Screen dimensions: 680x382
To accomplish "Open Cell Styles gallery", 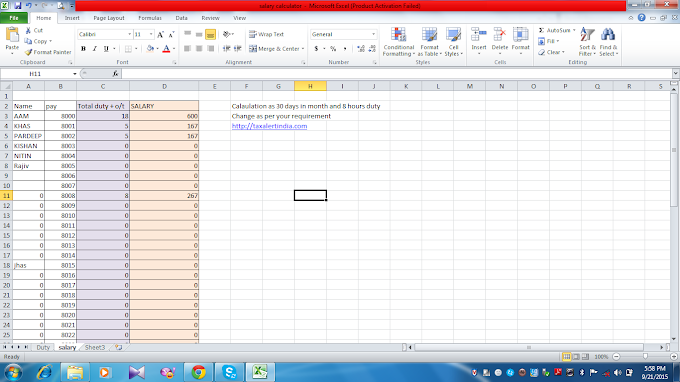I will 453,42.
